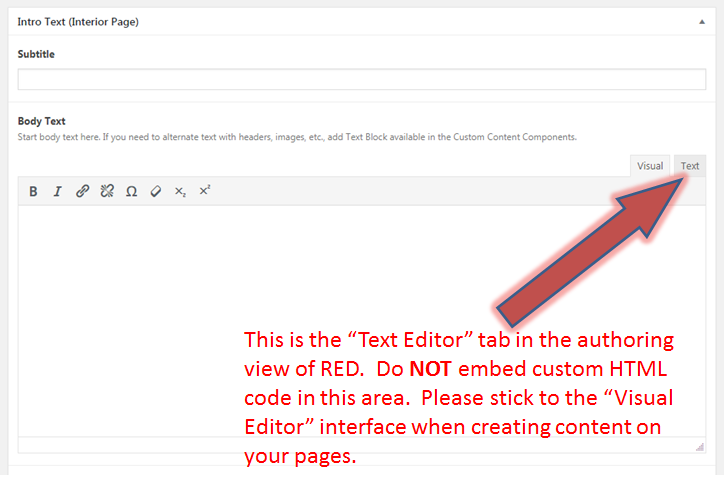Click the 'Start body text here' help text
This screenshot has height=483, width=724.
(297, 137)
